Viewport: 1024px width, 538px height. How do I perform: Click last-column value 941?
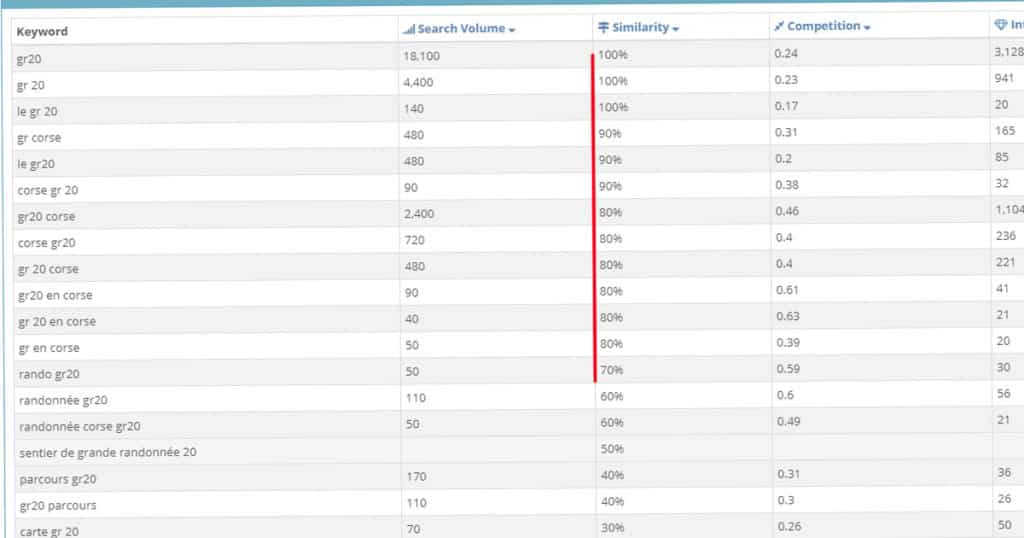[1004, 78]
